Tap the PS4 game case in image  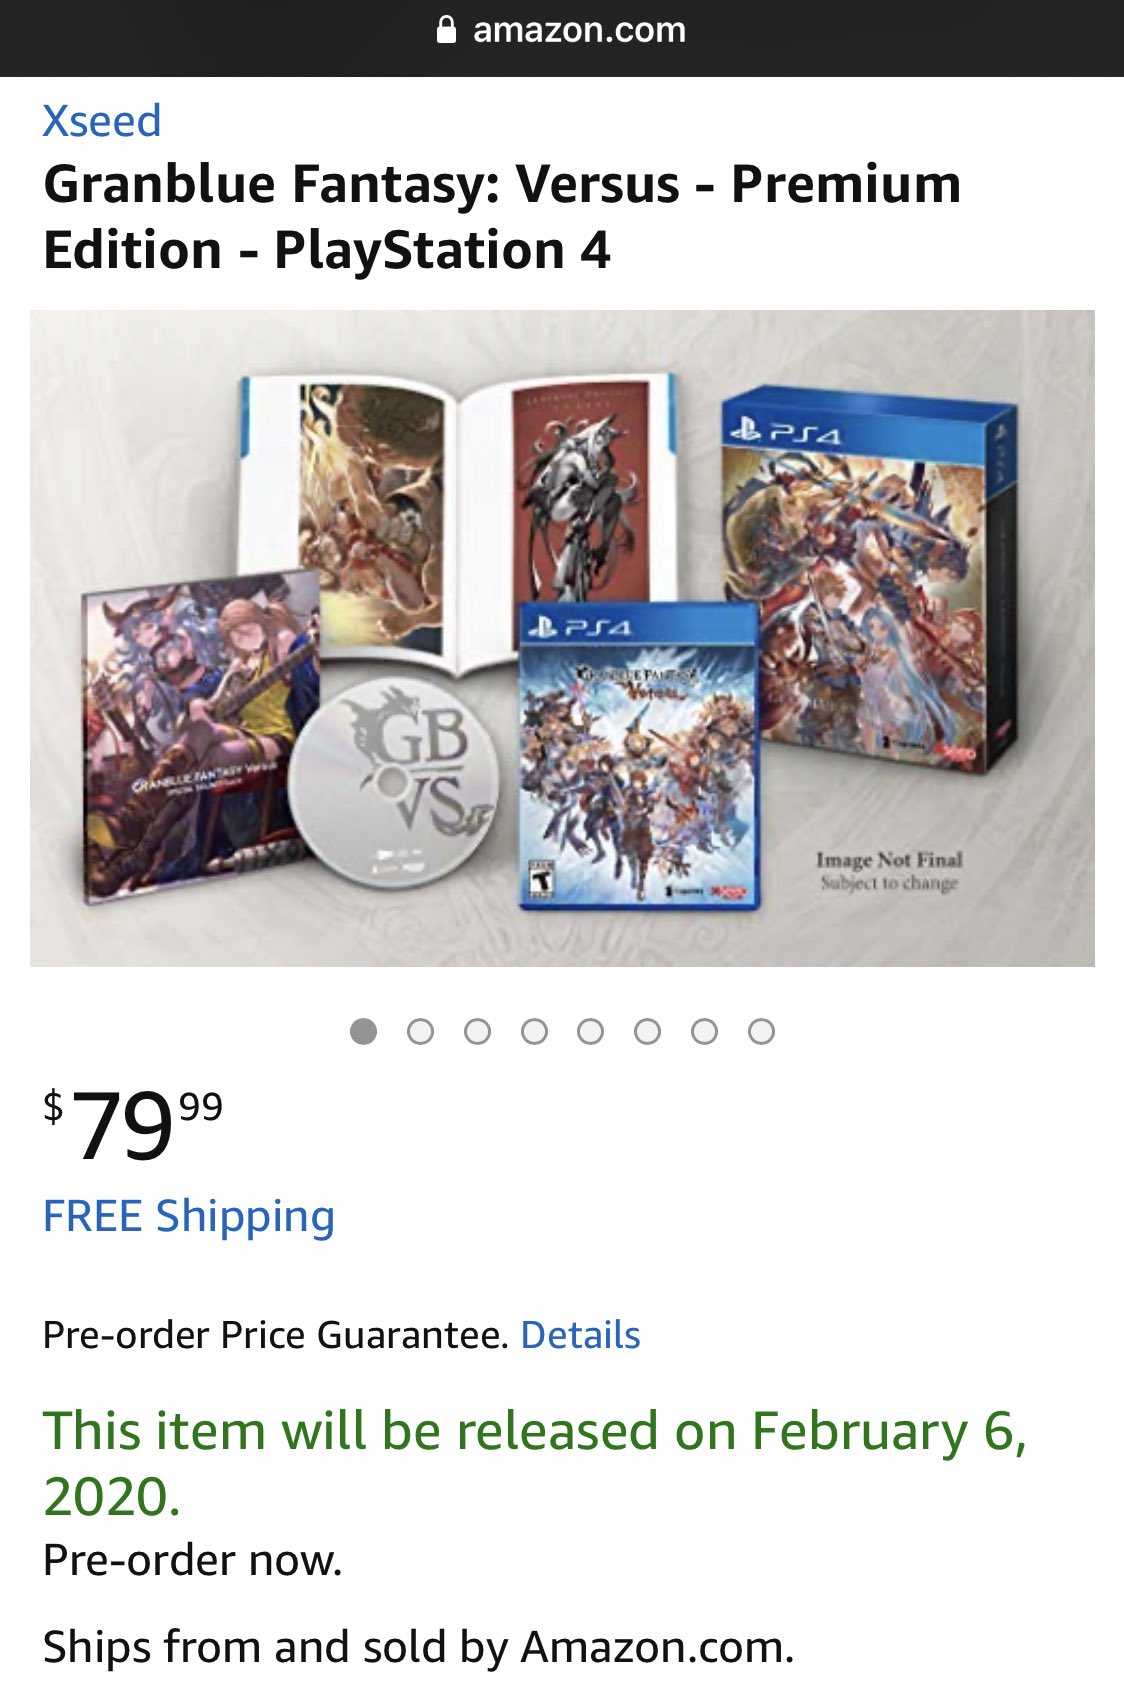click(639, 755)
